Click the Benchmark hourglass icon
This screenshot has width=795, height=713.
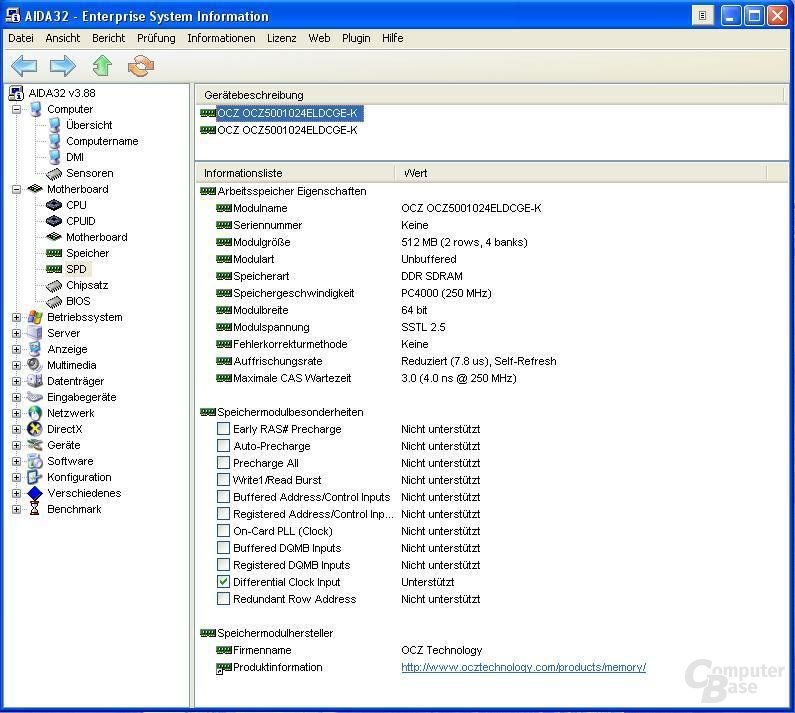[34, 509]
